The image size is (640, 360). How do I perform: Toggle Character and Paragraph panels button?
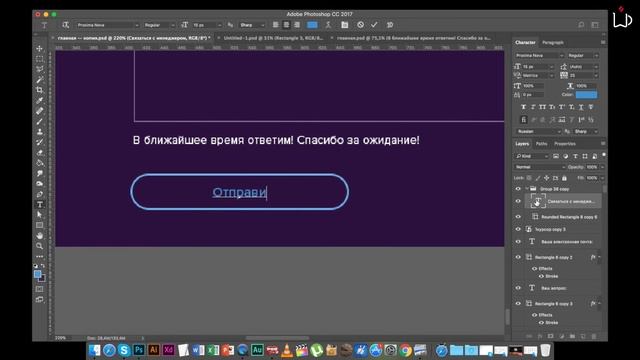click(x=344, y=25)
